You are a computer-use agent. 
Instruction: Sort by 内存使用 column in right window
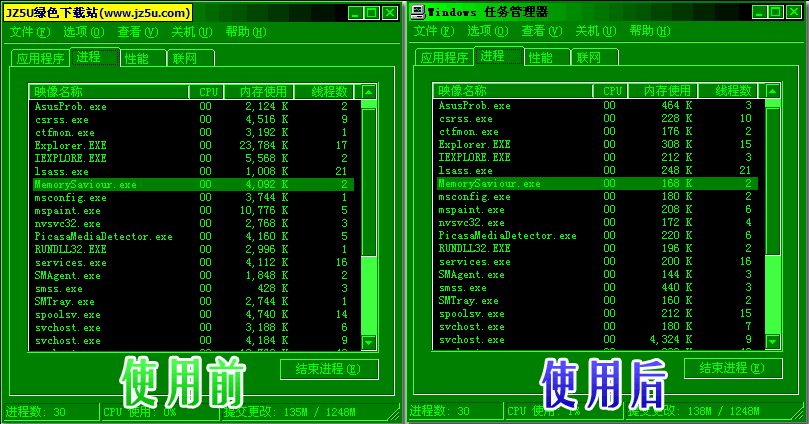click(663, 91)
